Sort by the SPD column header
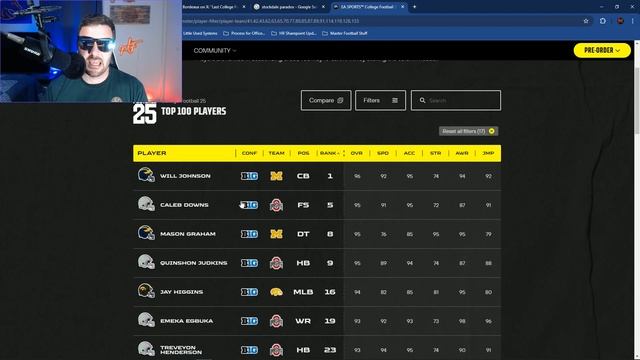Screen dimensions: 640x360 click(x=382, y=153)
